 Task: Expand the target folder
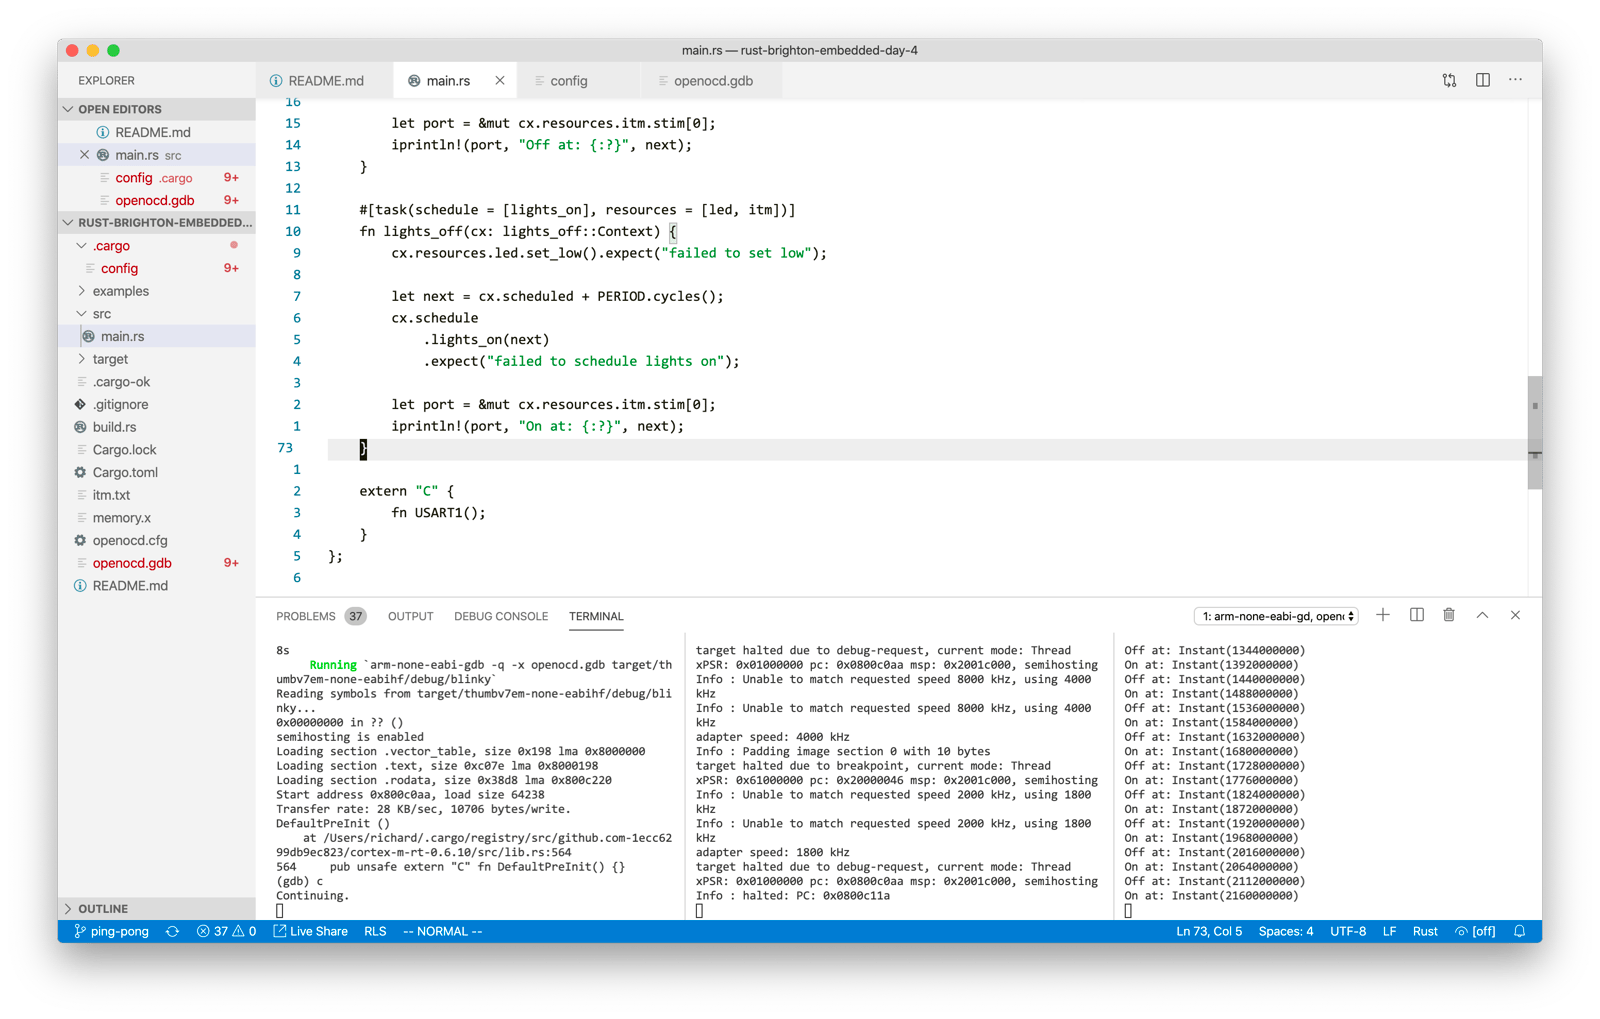156,359
